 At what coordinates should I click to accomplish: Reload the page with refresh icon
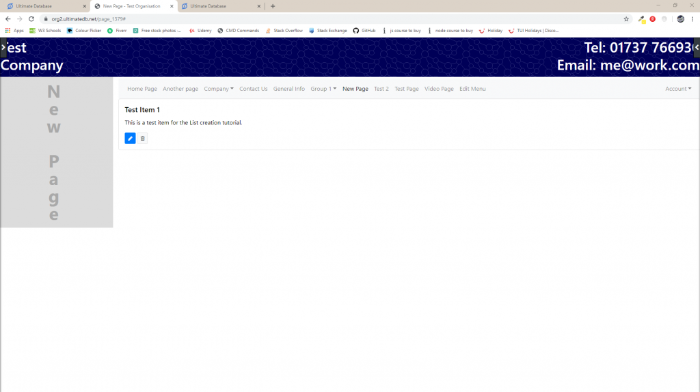pyautogui.click(x=31, y=19)
